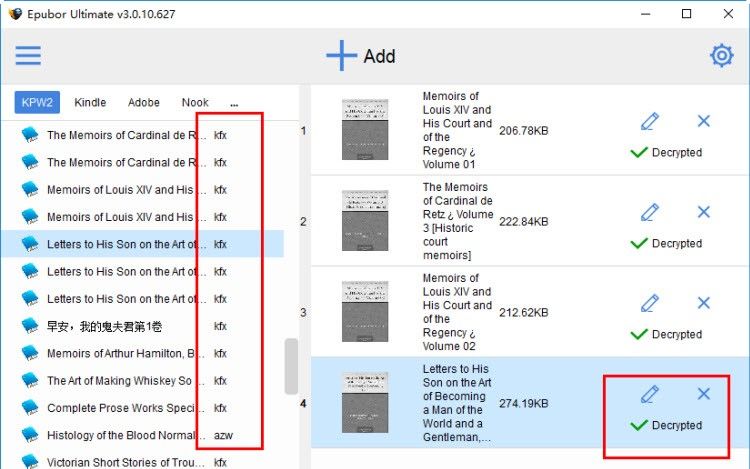750x469 pixels.
Task: Close the Epubor Ultimate window
Action: click(728, 14)
